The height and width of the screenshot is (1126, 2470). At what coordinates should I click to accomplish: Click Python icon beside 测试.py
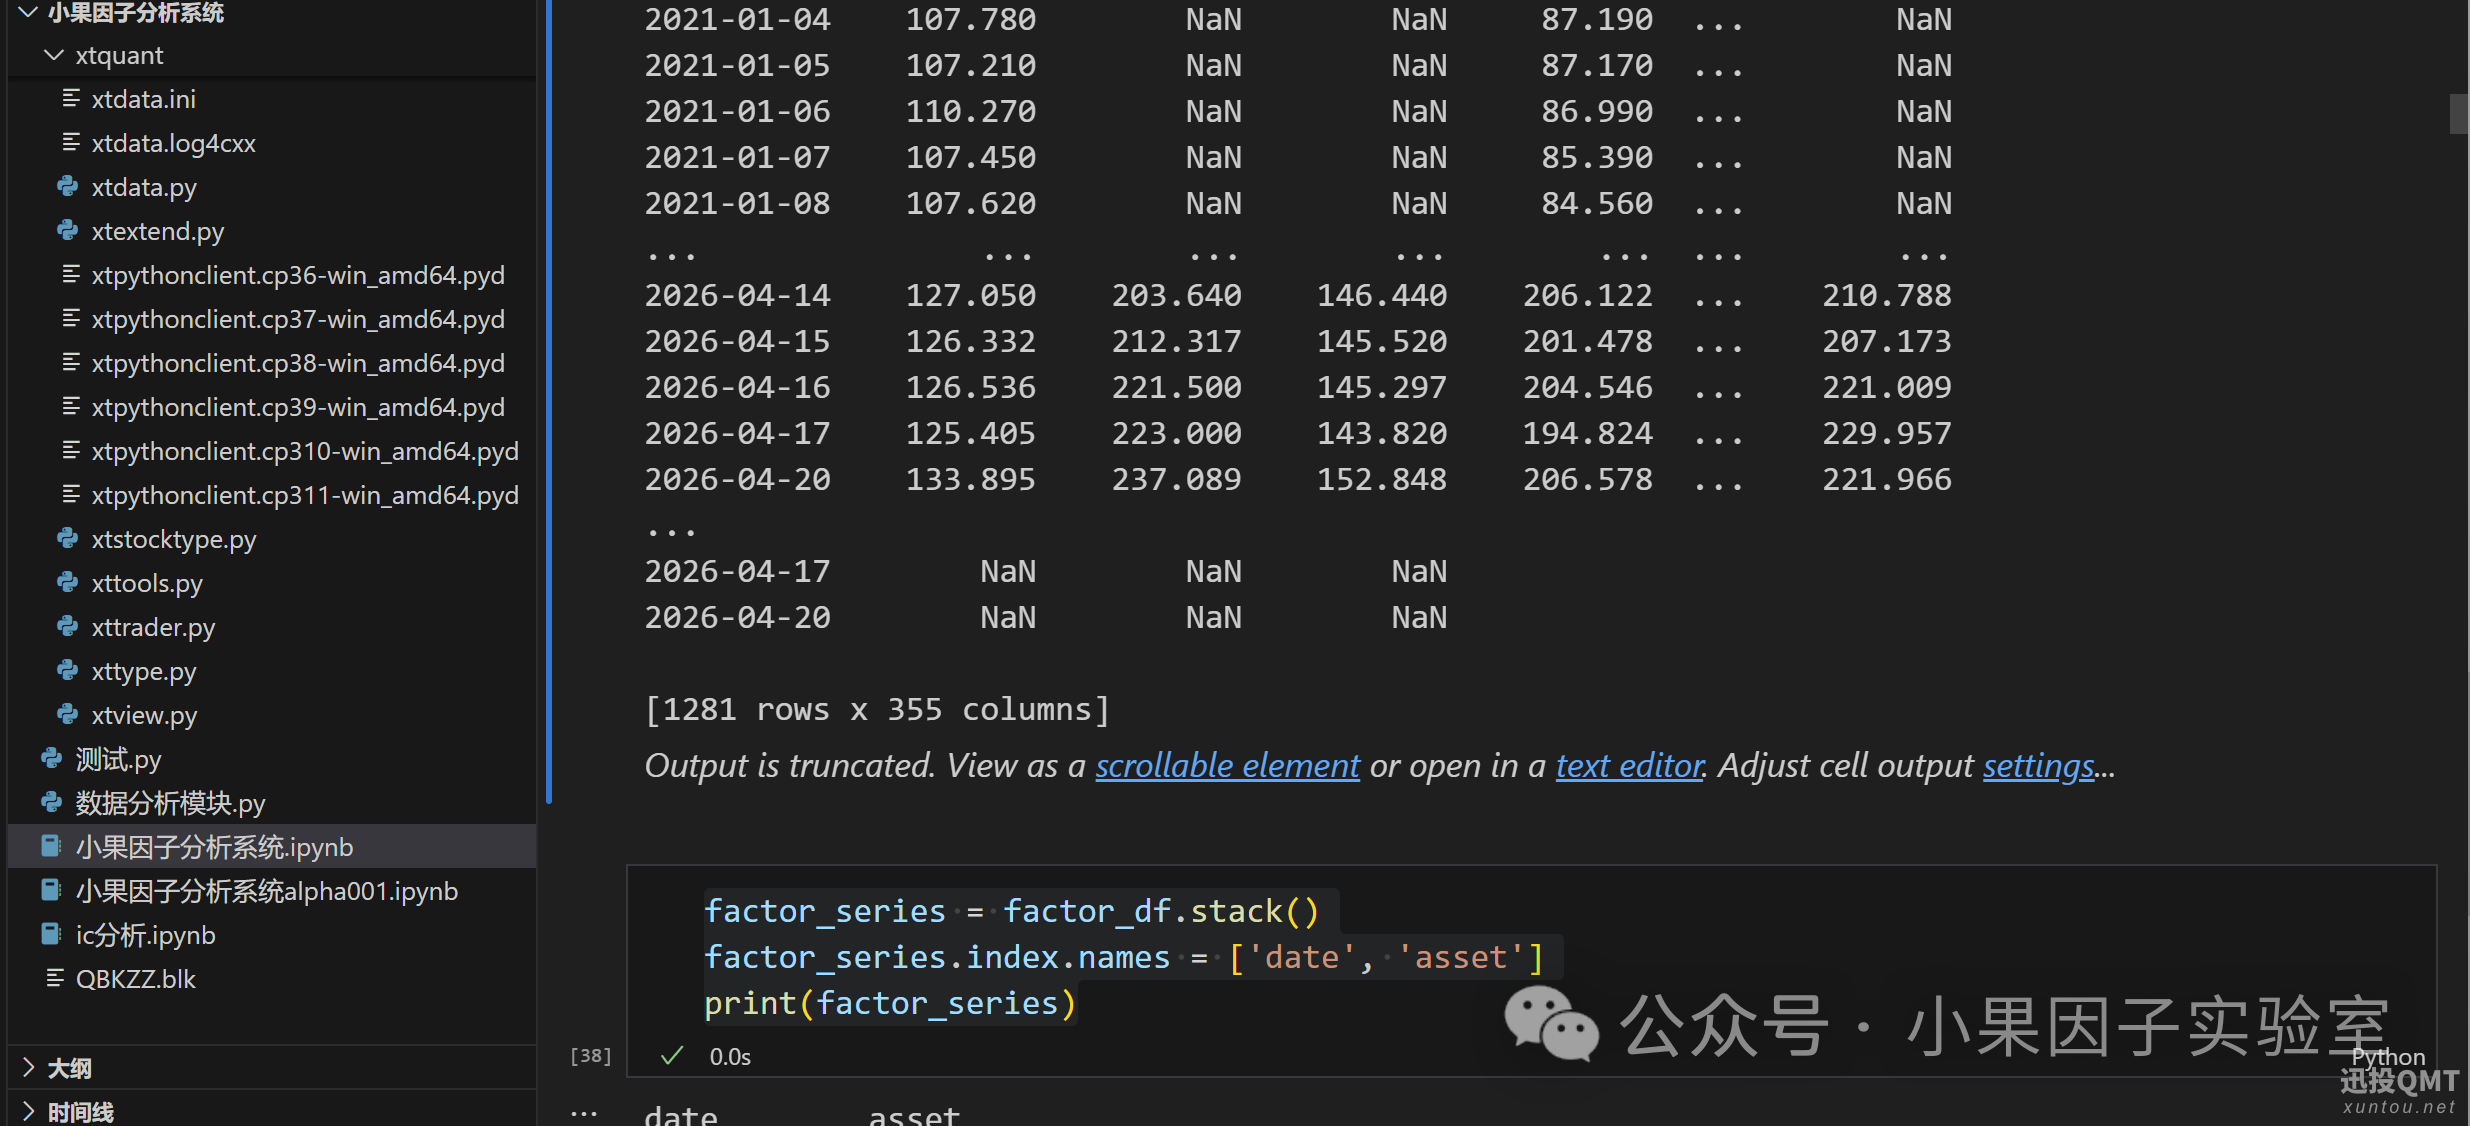coord(52,759)
